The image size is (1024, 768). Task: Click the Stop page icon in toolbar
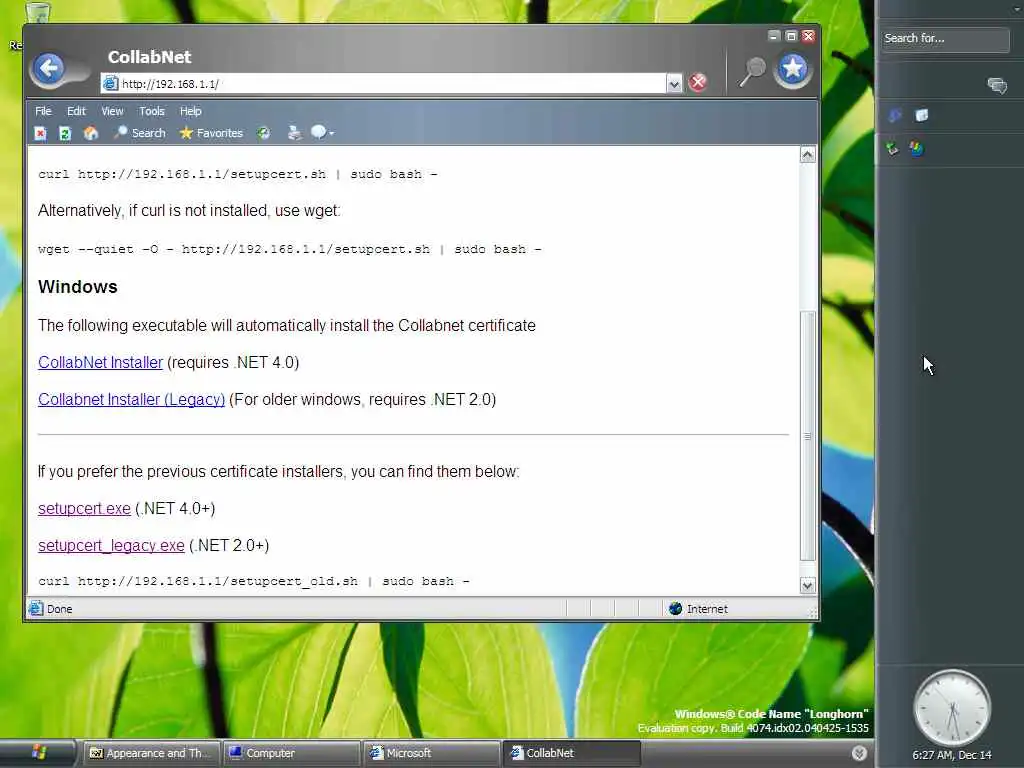40,133
